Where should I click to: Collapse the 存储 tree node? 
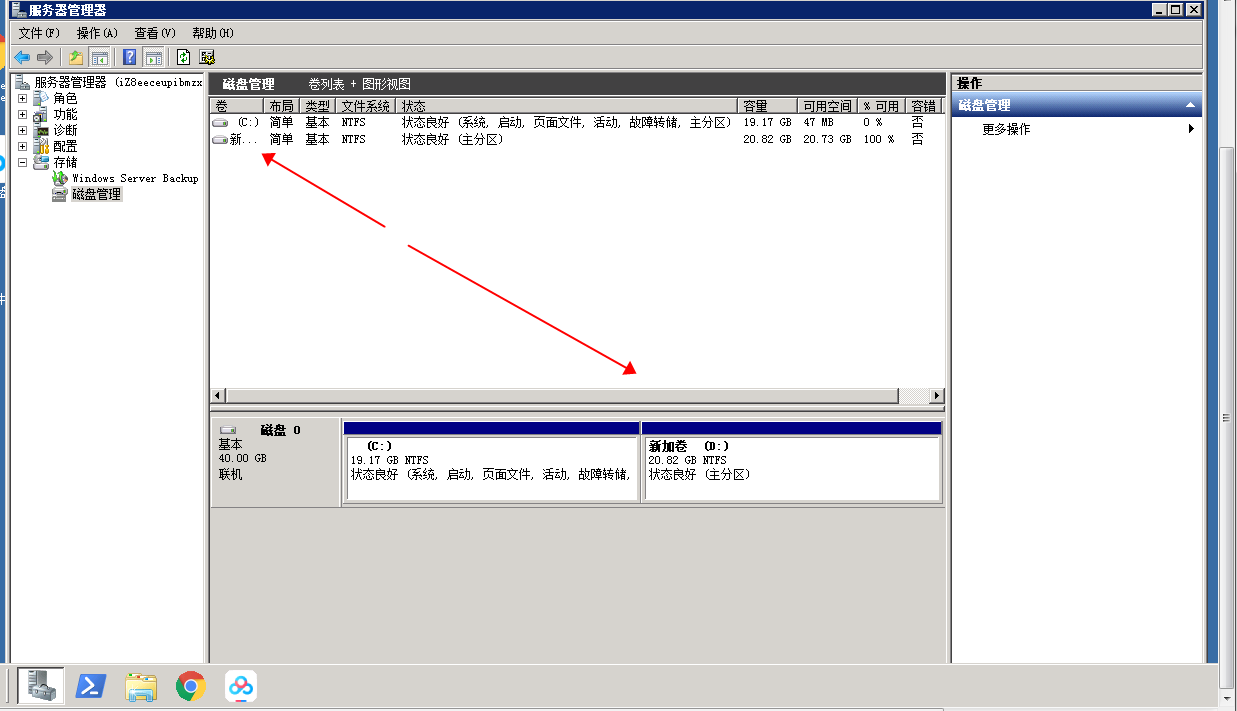click(22, 163)
